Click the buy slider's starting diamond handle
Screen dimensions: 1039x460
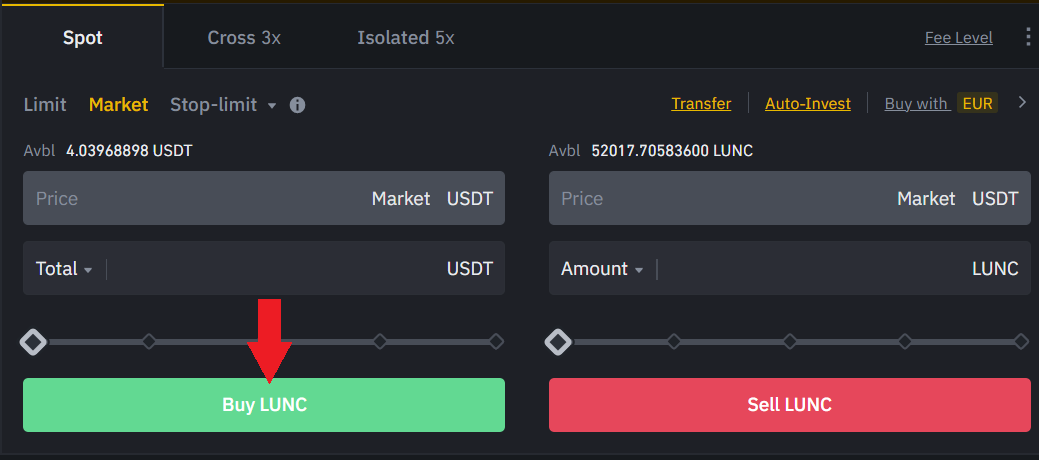[33, 342]
